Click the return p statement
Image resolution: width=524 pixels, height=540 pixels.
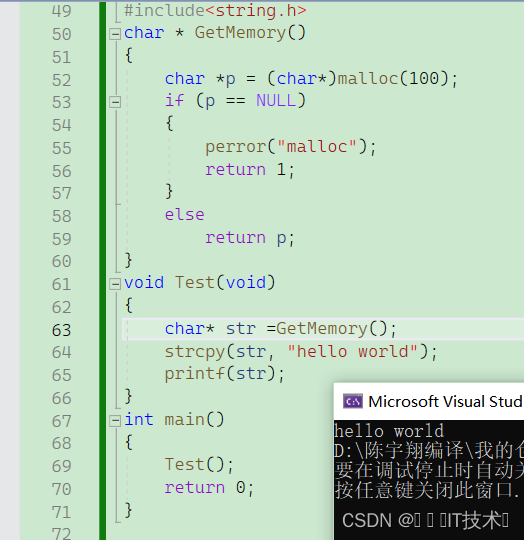(x=250, y=238)
